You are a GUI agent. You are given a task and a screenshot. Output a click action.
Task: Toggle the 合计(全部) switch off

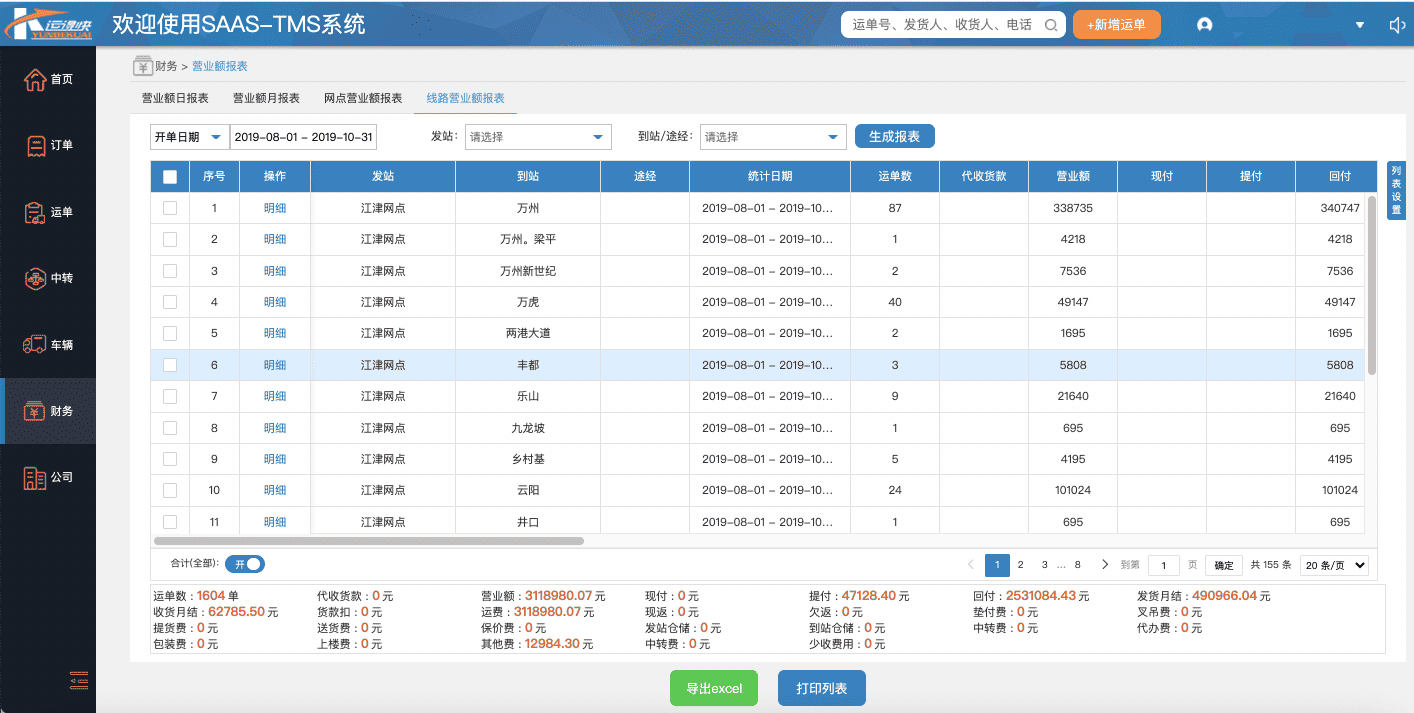pos(245,564)
